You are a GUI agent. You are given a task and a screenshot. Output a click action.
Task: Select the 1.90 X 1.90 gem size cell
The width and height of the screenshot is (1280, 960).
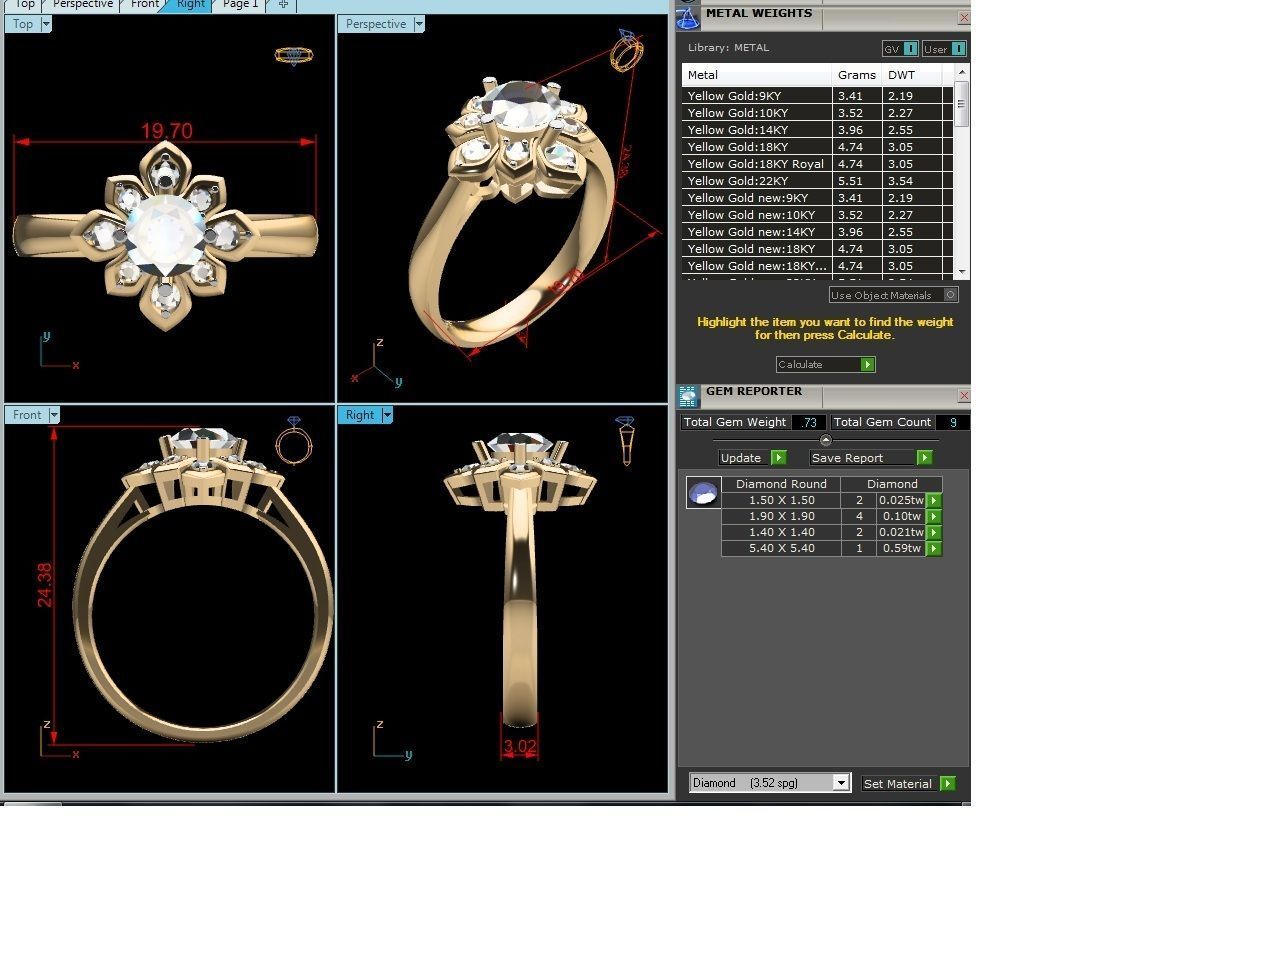coord(781,516)
